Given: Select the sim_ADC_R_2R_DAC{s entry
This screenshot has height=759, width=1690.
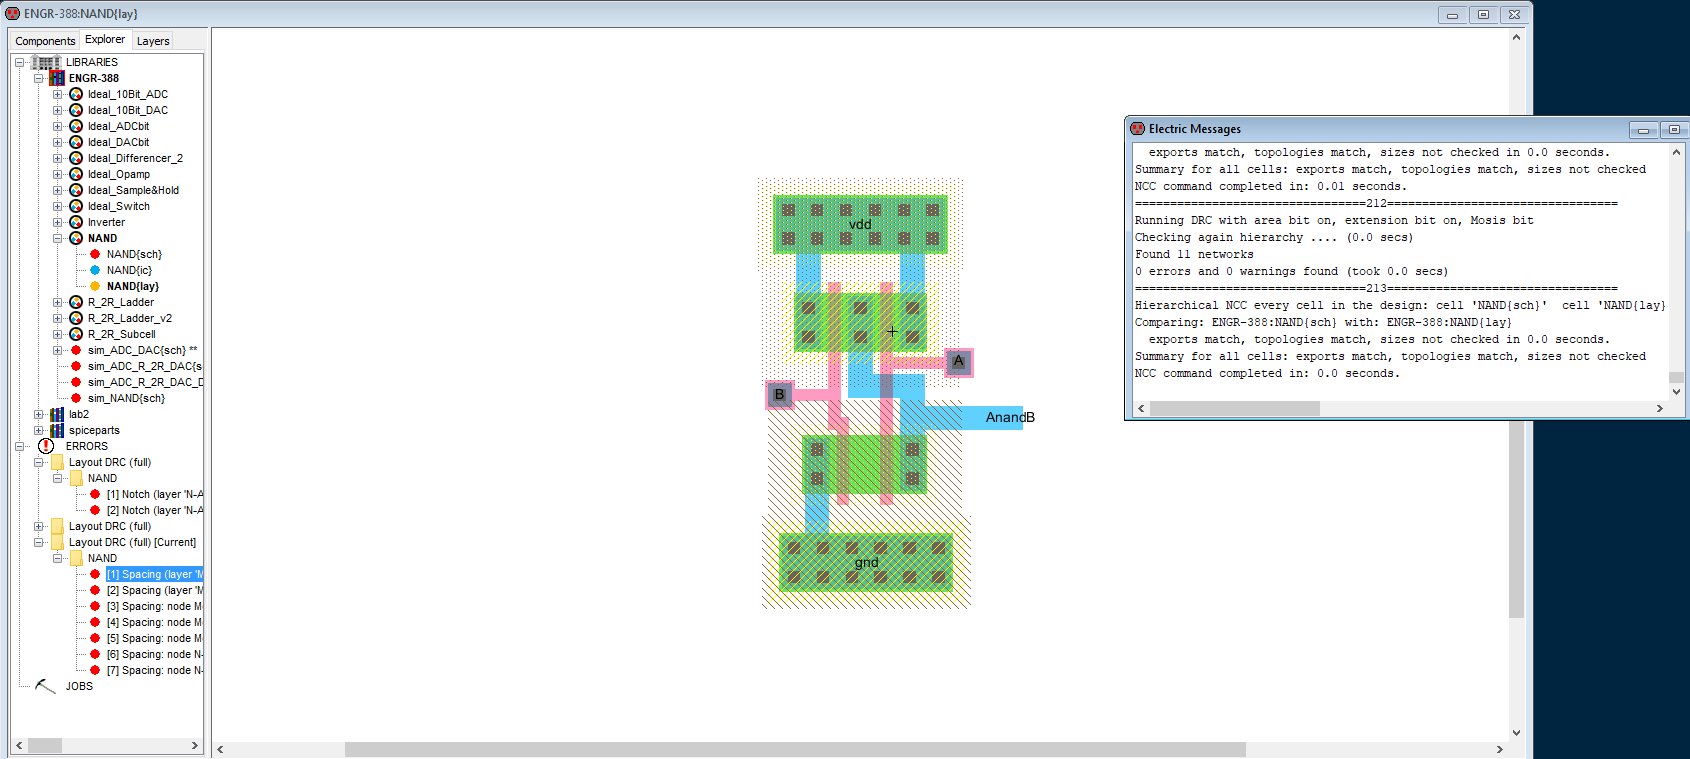Looking at the screenshot, I should [145, 366].
